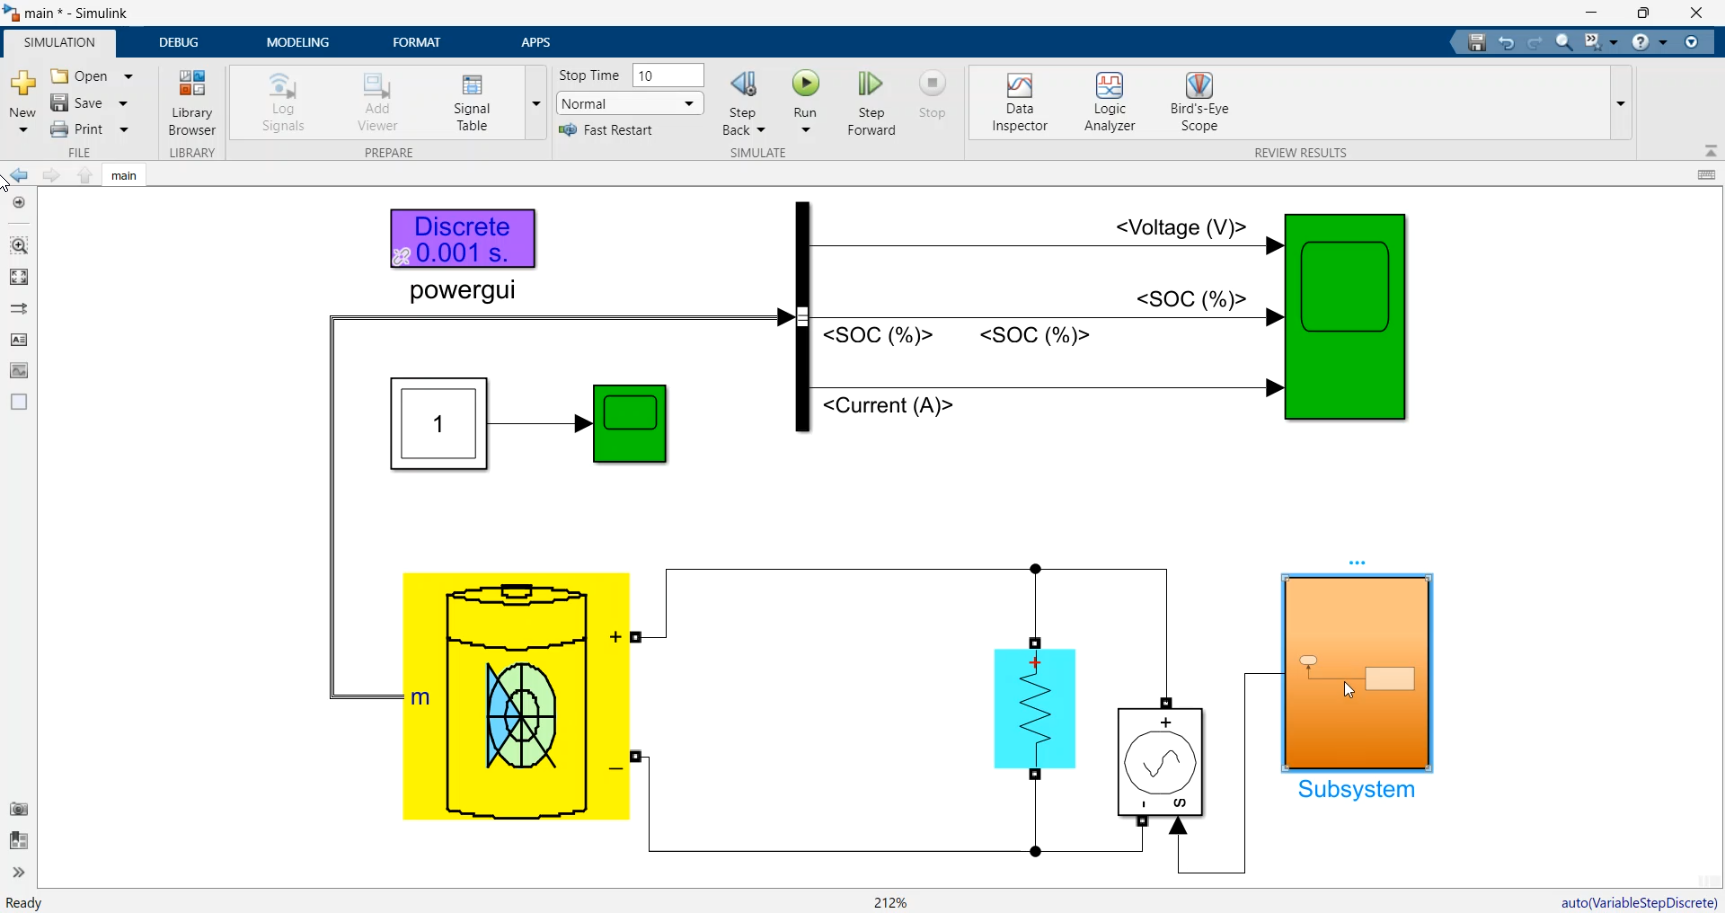Viewport: 1725px width, 913px height.
Task: Open the Data Inspector
Action: [x=1020, y=102]
